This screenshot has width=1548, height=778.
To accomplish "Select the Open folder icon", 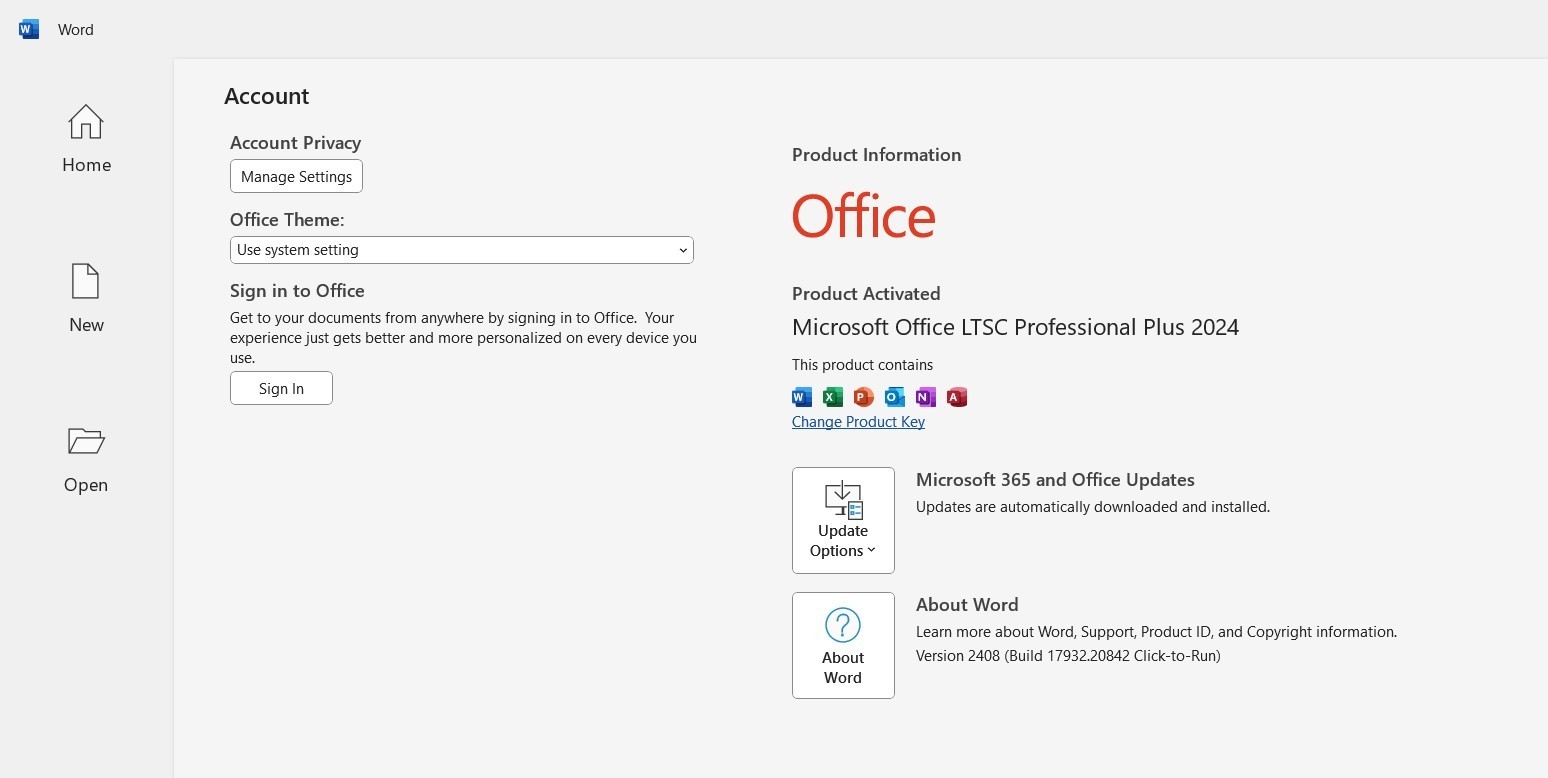I will (x=86, y=440).
